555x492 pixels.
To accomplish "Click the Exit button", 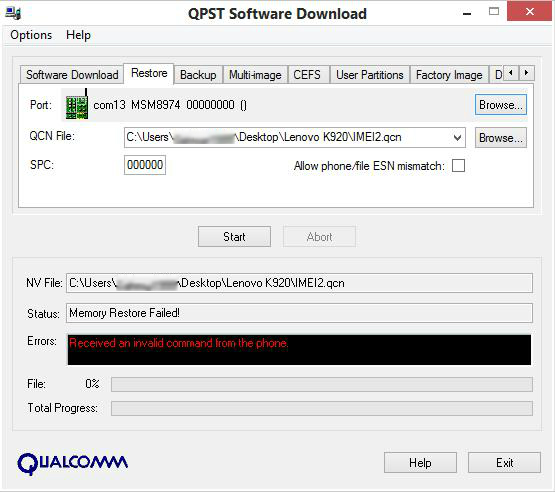I will click(x=504, y=462).
